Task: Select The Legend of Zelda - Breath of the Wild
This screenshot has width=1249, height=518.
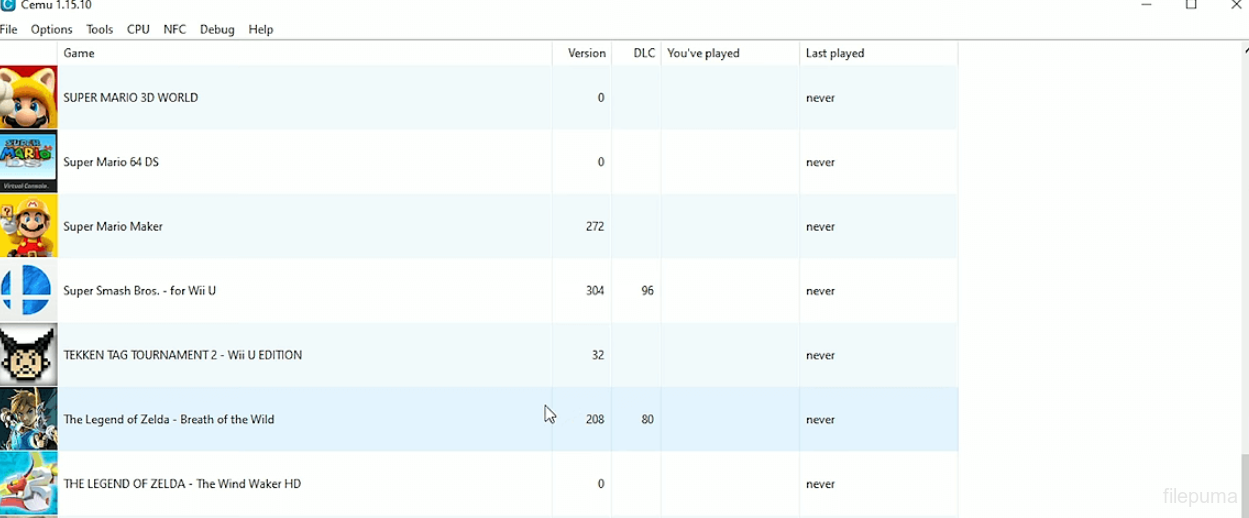Action: point(169,419)
